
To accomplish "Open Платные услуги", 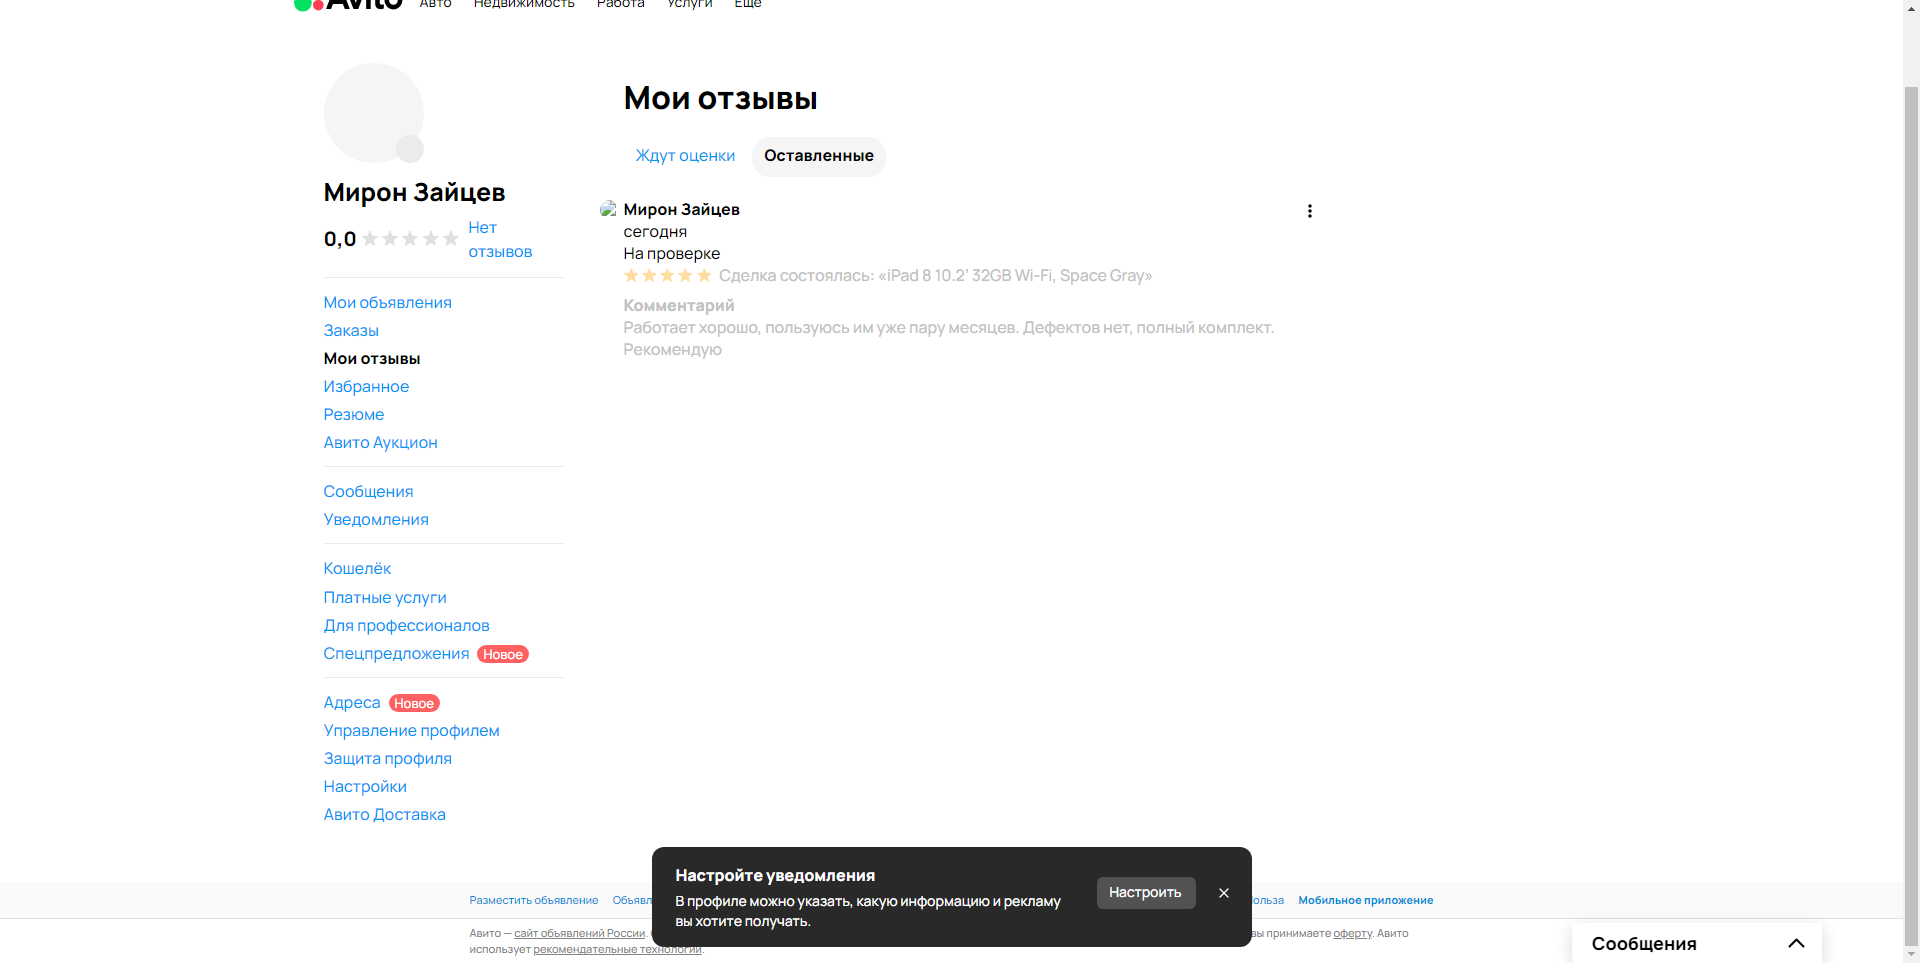I will (385, 598).
